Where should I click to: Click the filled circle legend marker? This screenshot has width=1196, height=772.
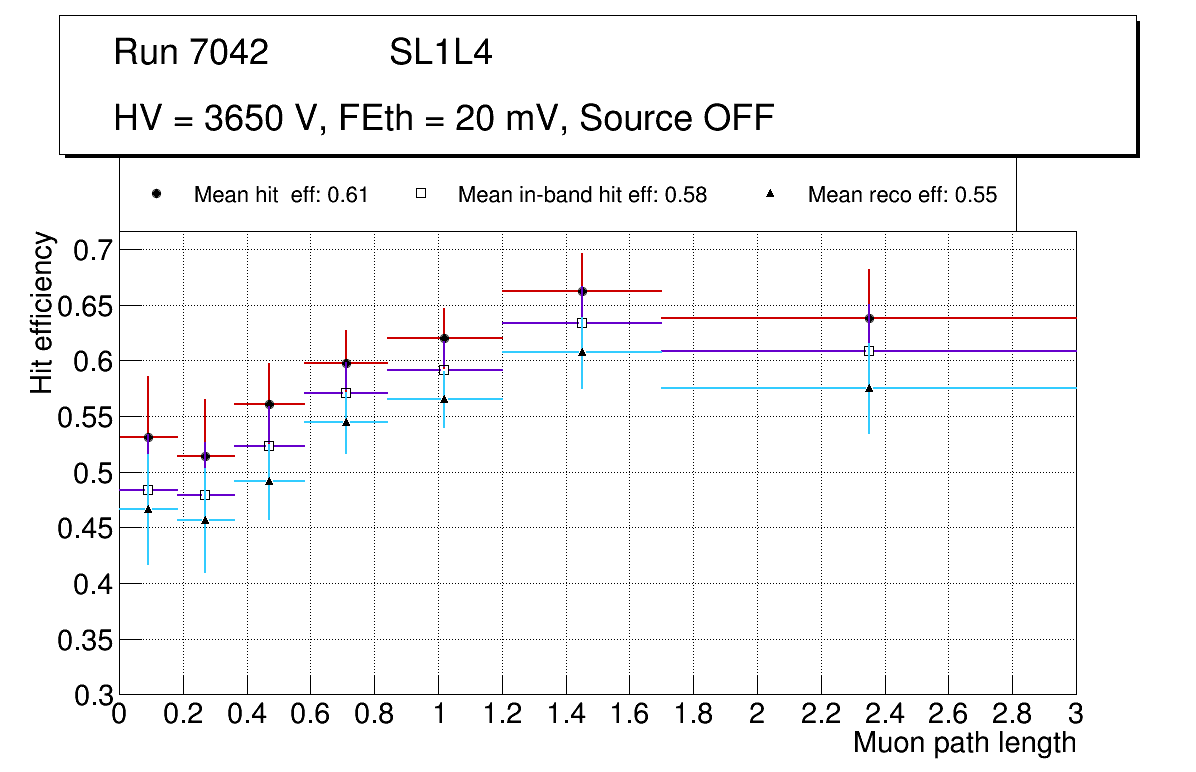point(157,194)
